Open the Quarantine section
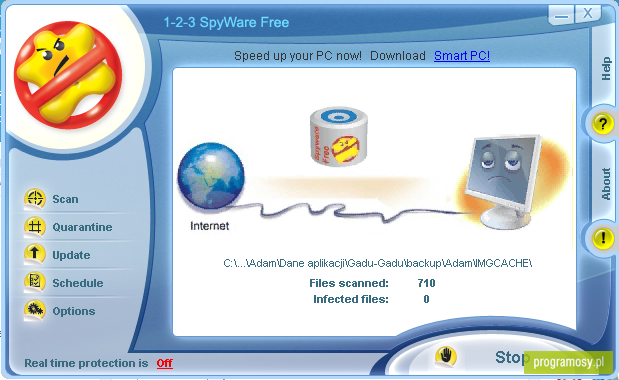The width and height of the screenshot is (619, 380). tap(82, 227)
